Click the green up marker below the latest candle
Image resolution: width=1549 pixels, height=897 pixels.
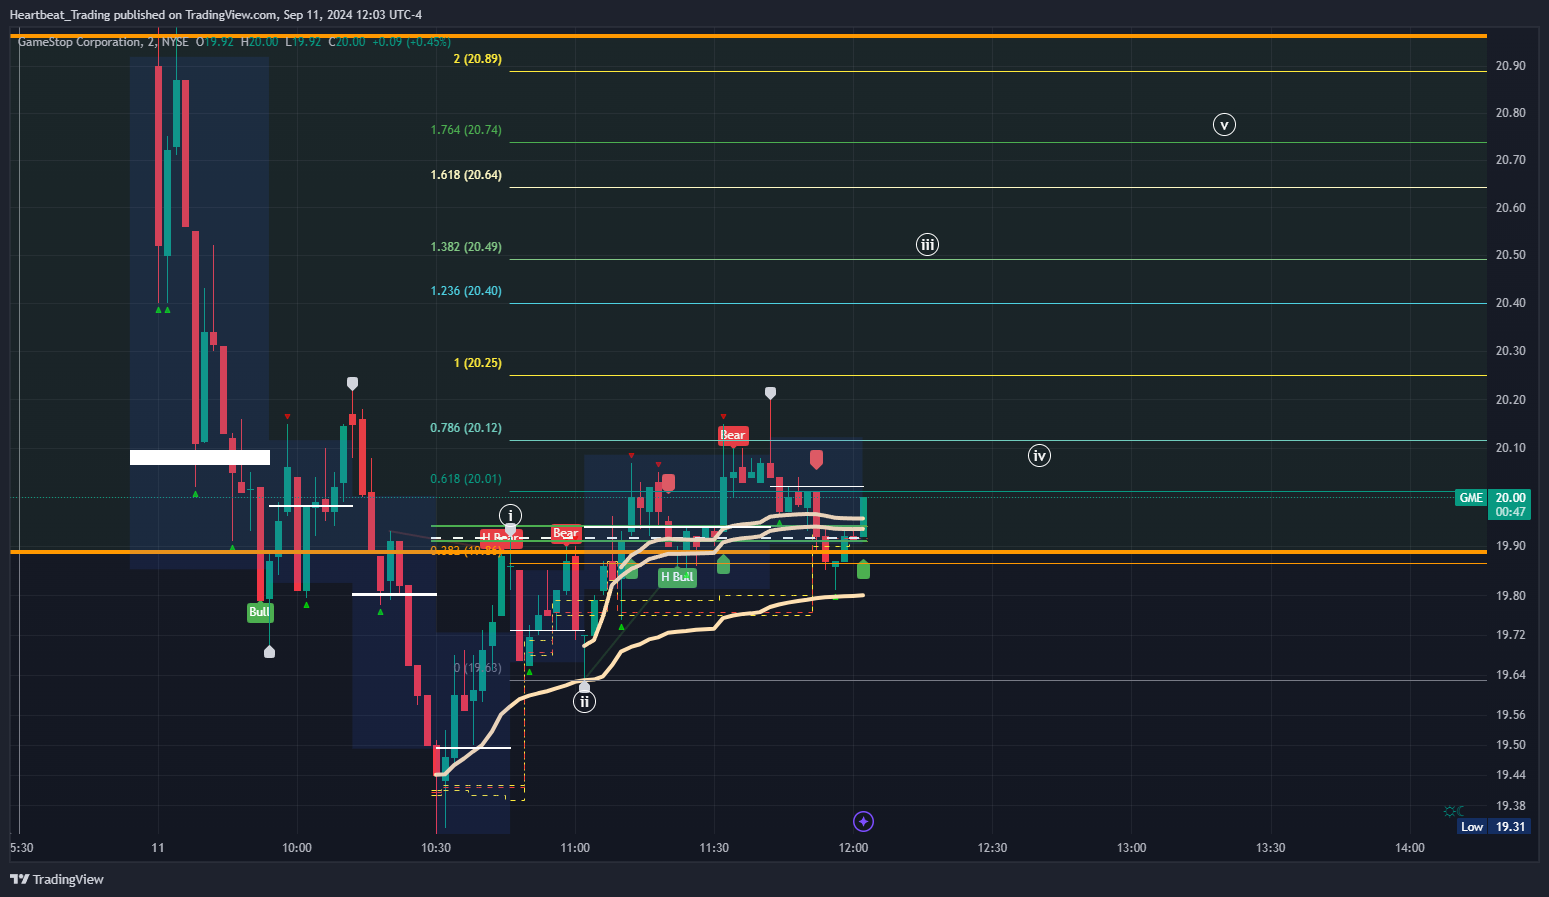click(x=863, y=570)
